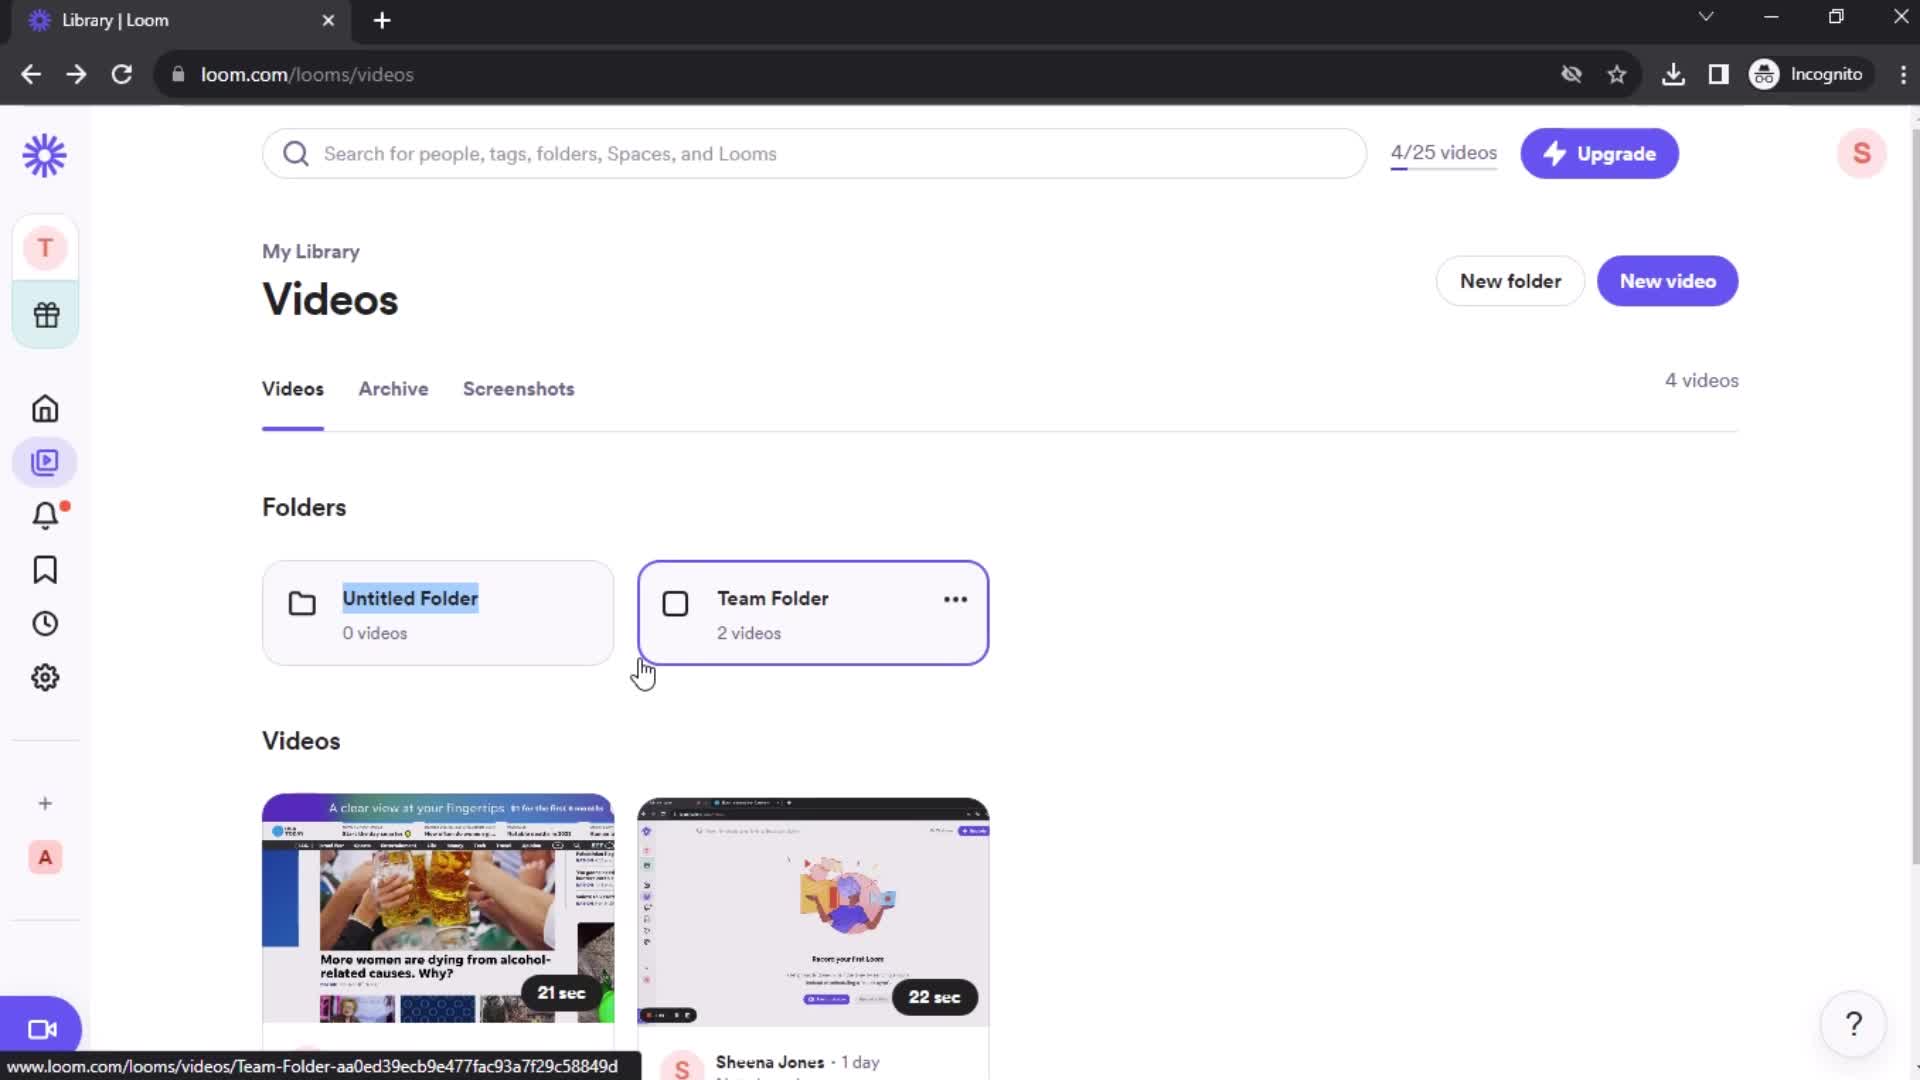1920x1080 pixels.
Task: Click the Team Folder options ellipsis
Action: 957,599
